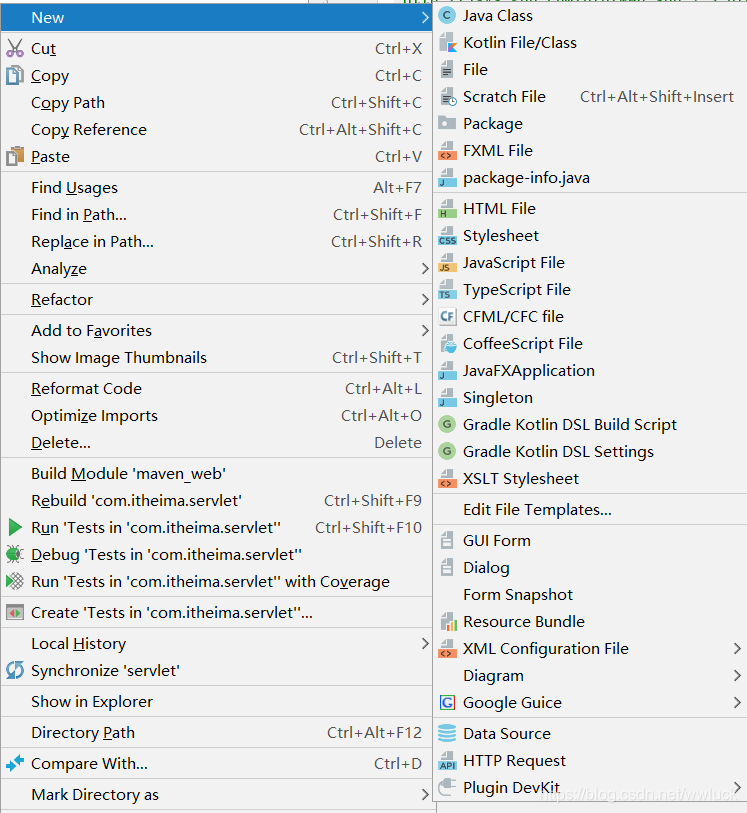Expand the Mark Directory as submenu arrow
747x813 pixels.
point(425,794)
